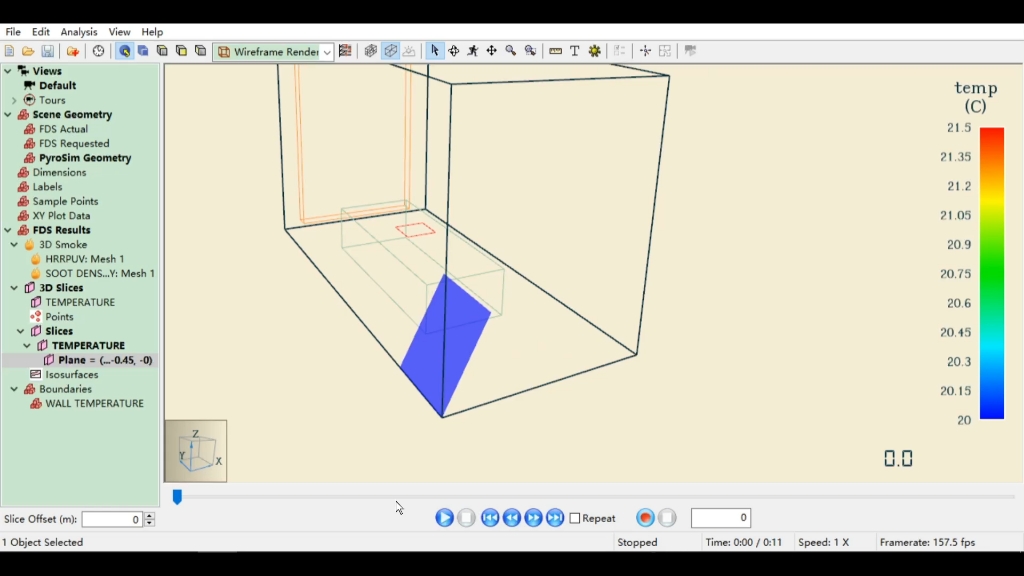The image size is (1024, 576).
Task: Select the zoom window tool icon
Action: 530,51
